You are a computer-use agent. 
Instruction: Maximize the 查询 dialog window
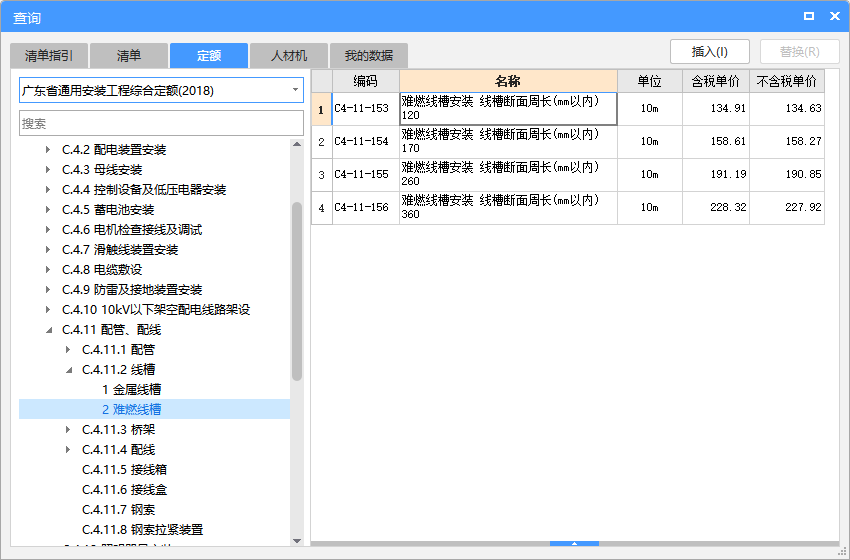[x=809, y=16]
